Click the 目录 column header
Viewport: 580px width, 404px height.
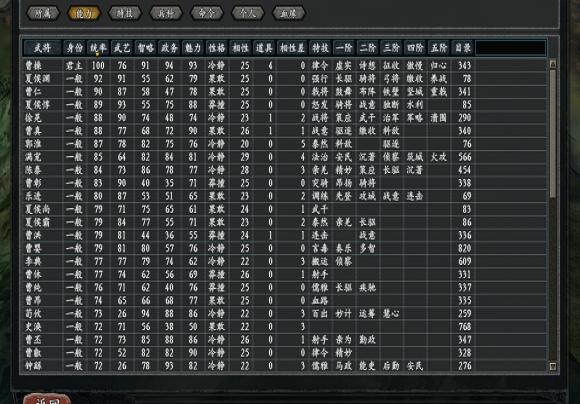[x=462, y=48]
